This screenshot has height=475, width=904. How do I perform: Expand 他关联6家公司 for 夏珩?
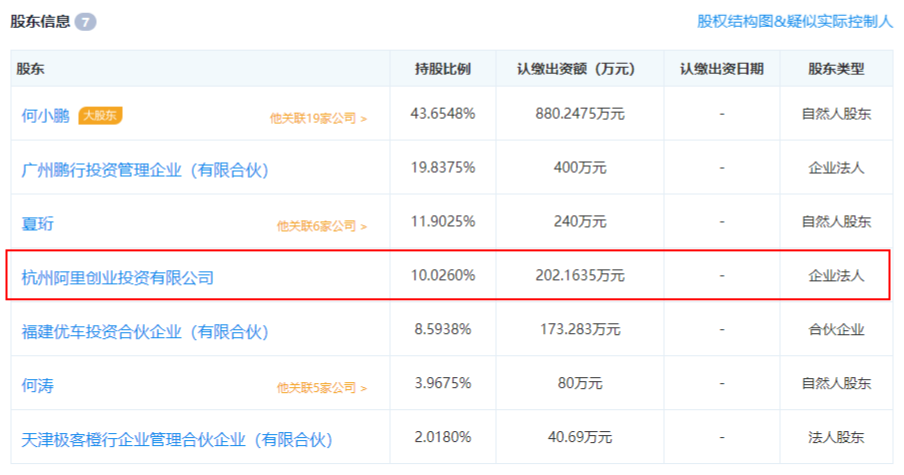[322, 226]
